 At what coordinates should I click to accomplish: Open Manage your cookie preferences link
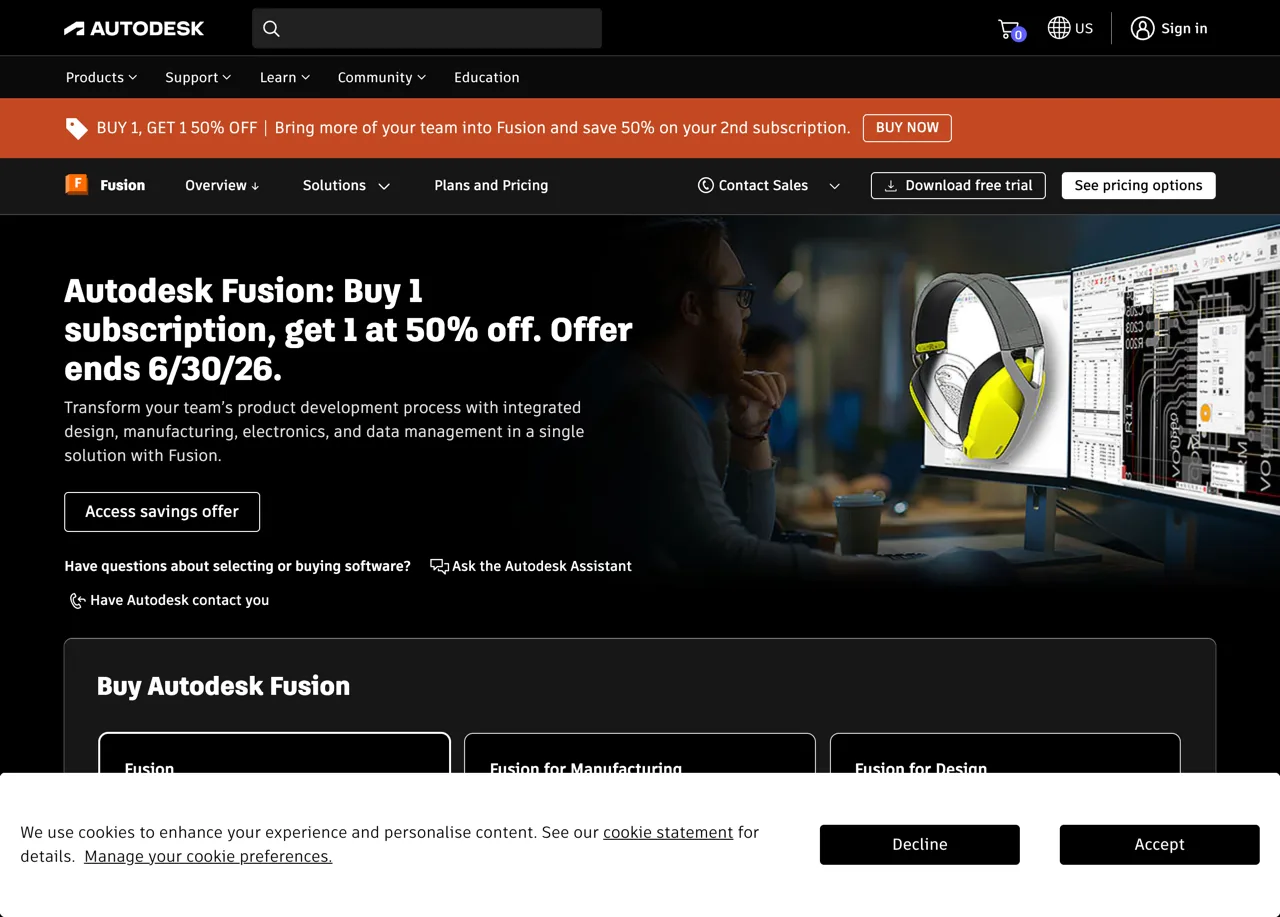208,856
